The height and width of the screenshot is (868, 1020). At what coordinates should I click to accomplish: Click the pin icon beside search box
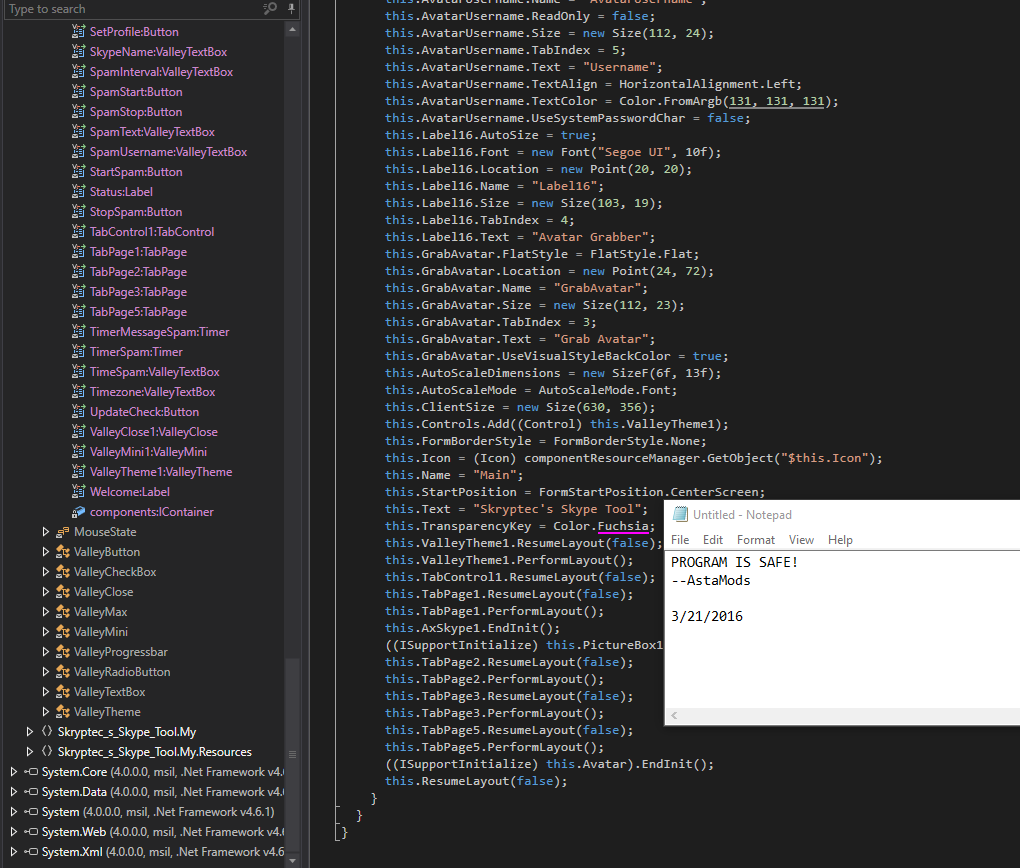click(291, 8)
